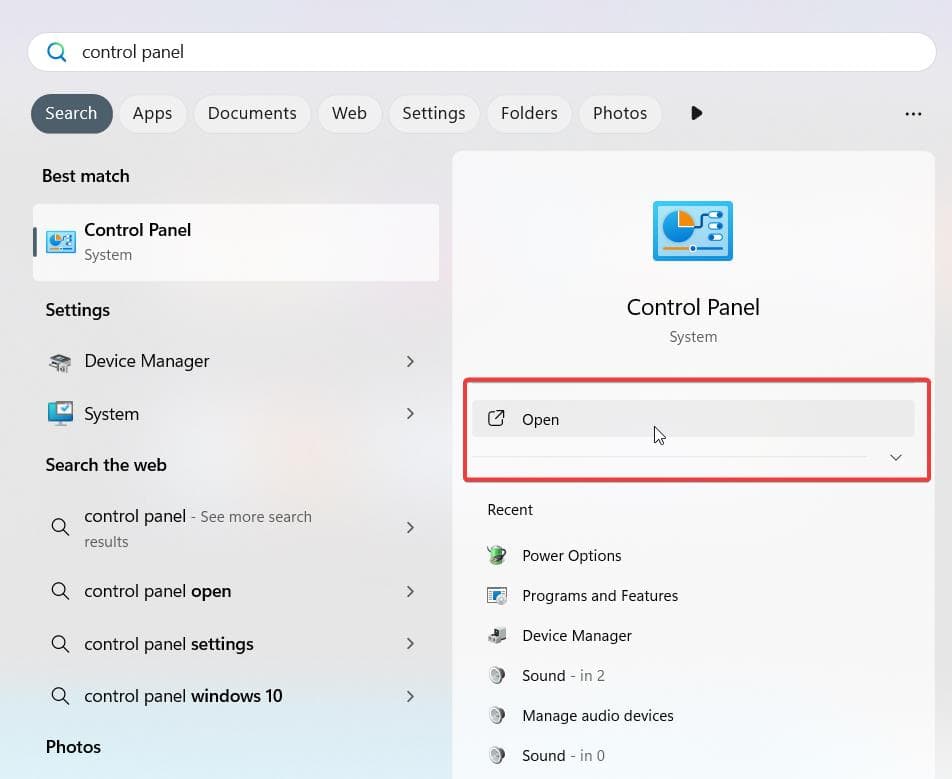The image size is (952, 779).
Task: Switch to the Apps filter tab
Action: pyautogui.click(x=152, y=114)
